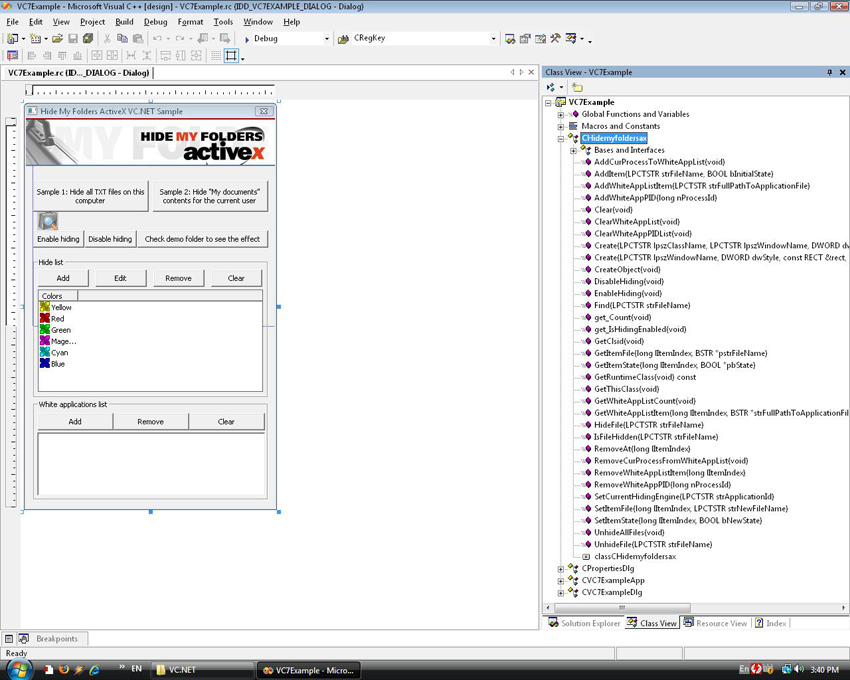Select Check demo folder to see effect button
Viewport: 850px width, 680px height.
202,239
